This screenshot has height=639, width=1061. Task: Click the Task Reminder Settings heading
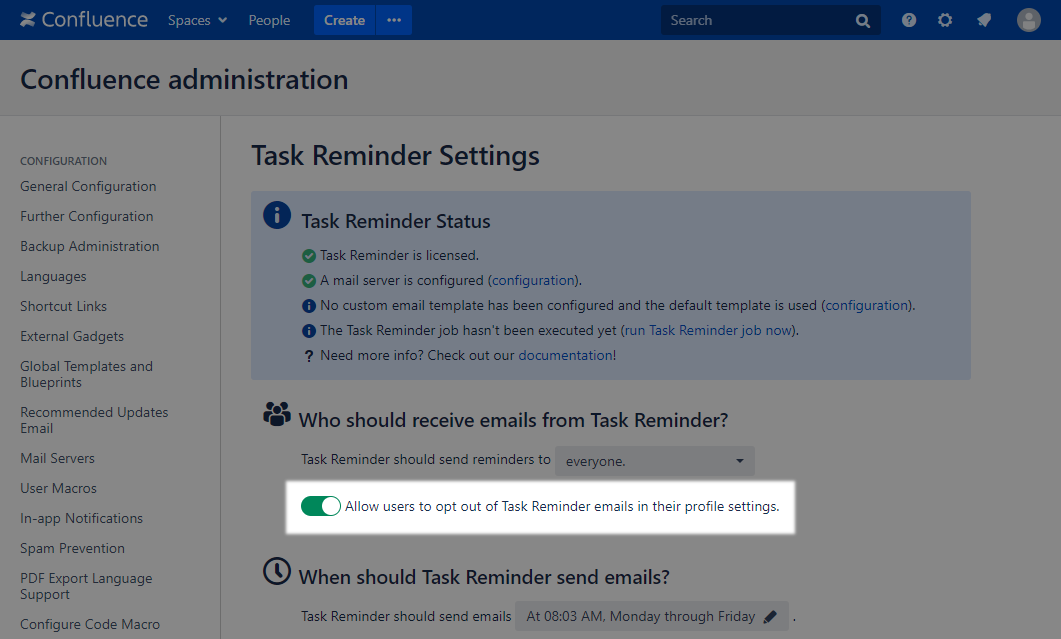[395, 156]
